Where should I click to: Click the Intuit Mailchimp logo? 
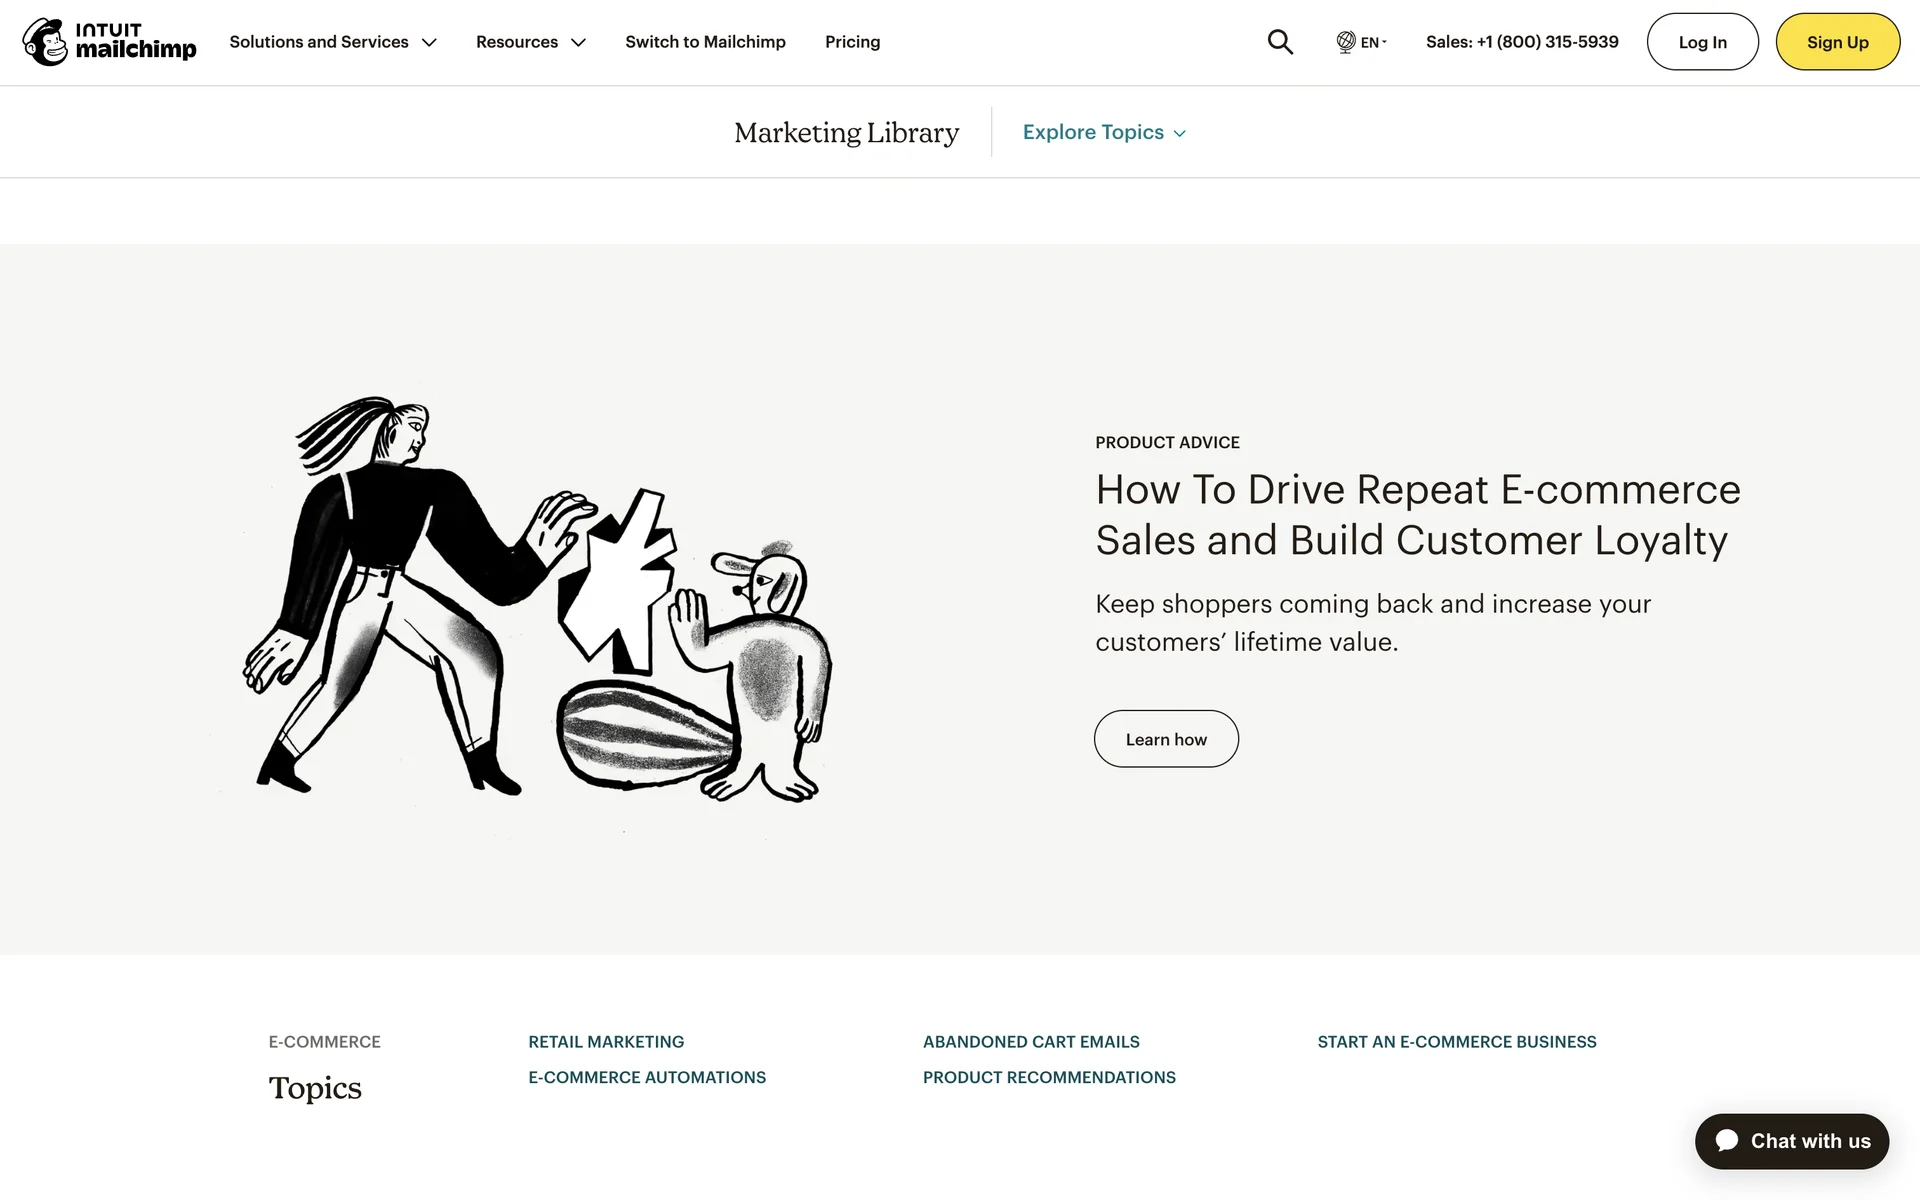[109, 42]
